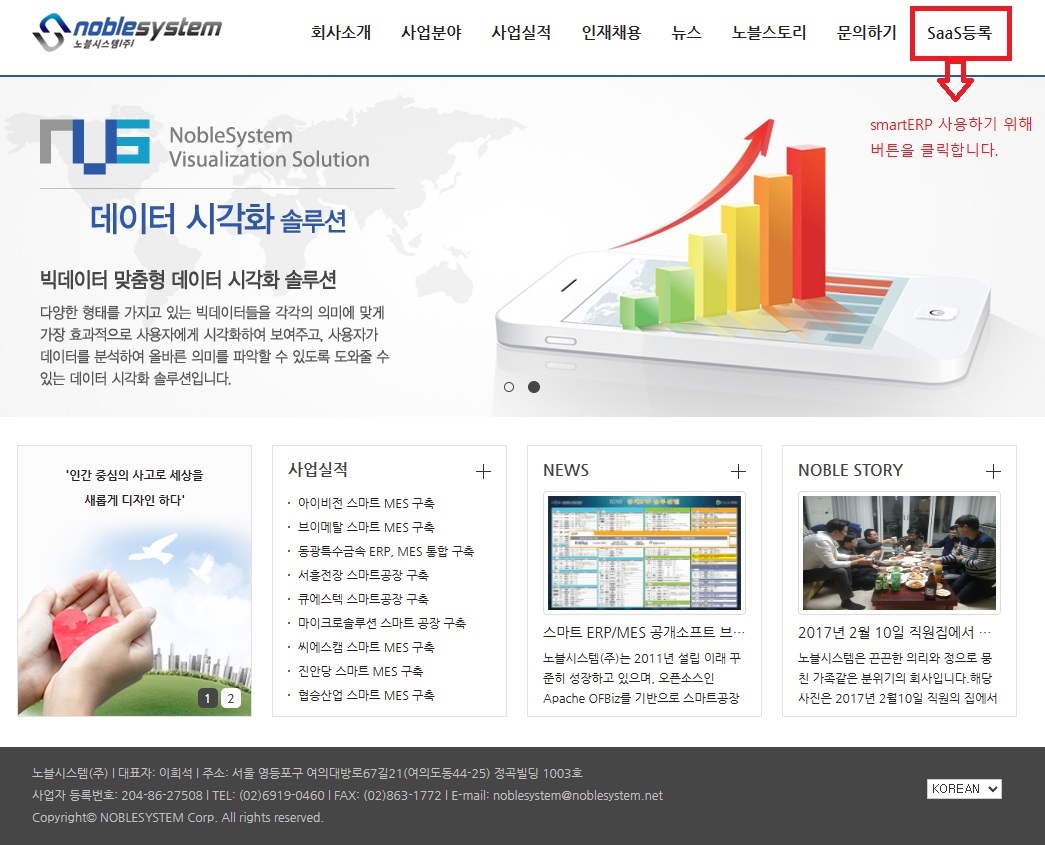The height and width of the screenshot is (845, 1045).
Task: Open the KOREAN language dropdown
Action: tap(963, 789)
